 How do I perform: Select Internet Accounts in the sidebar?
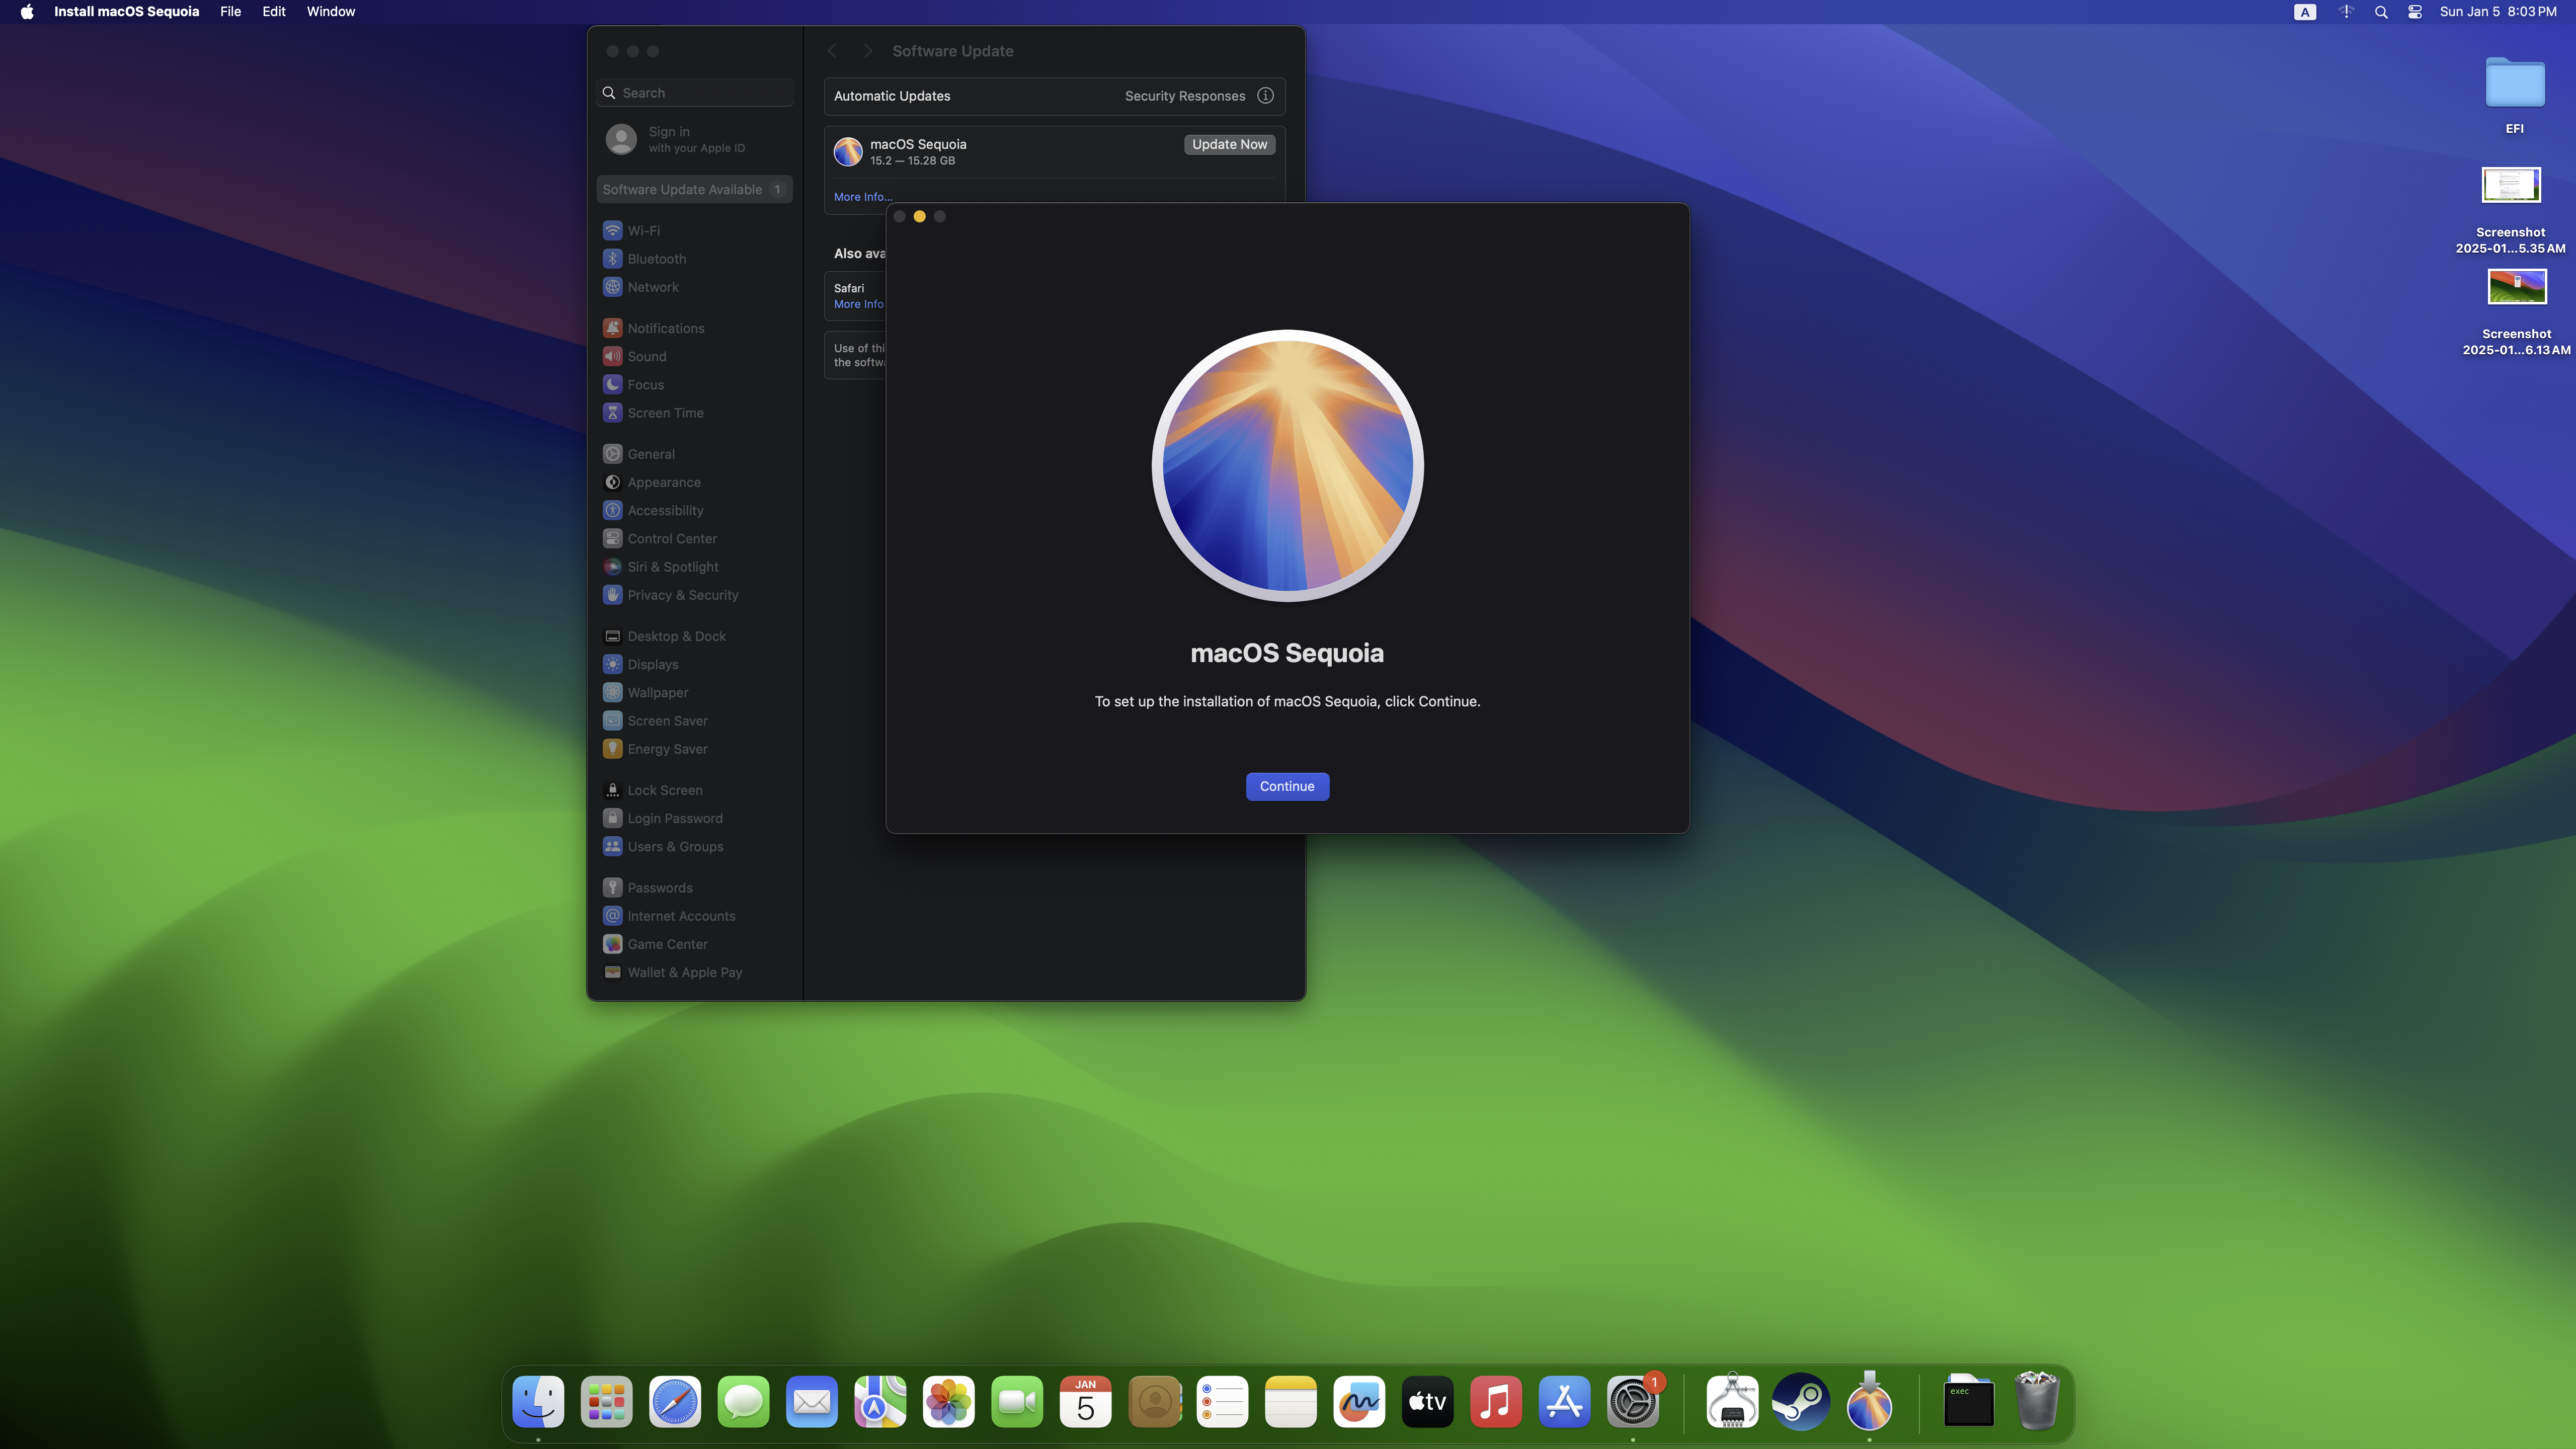[695, 915]
